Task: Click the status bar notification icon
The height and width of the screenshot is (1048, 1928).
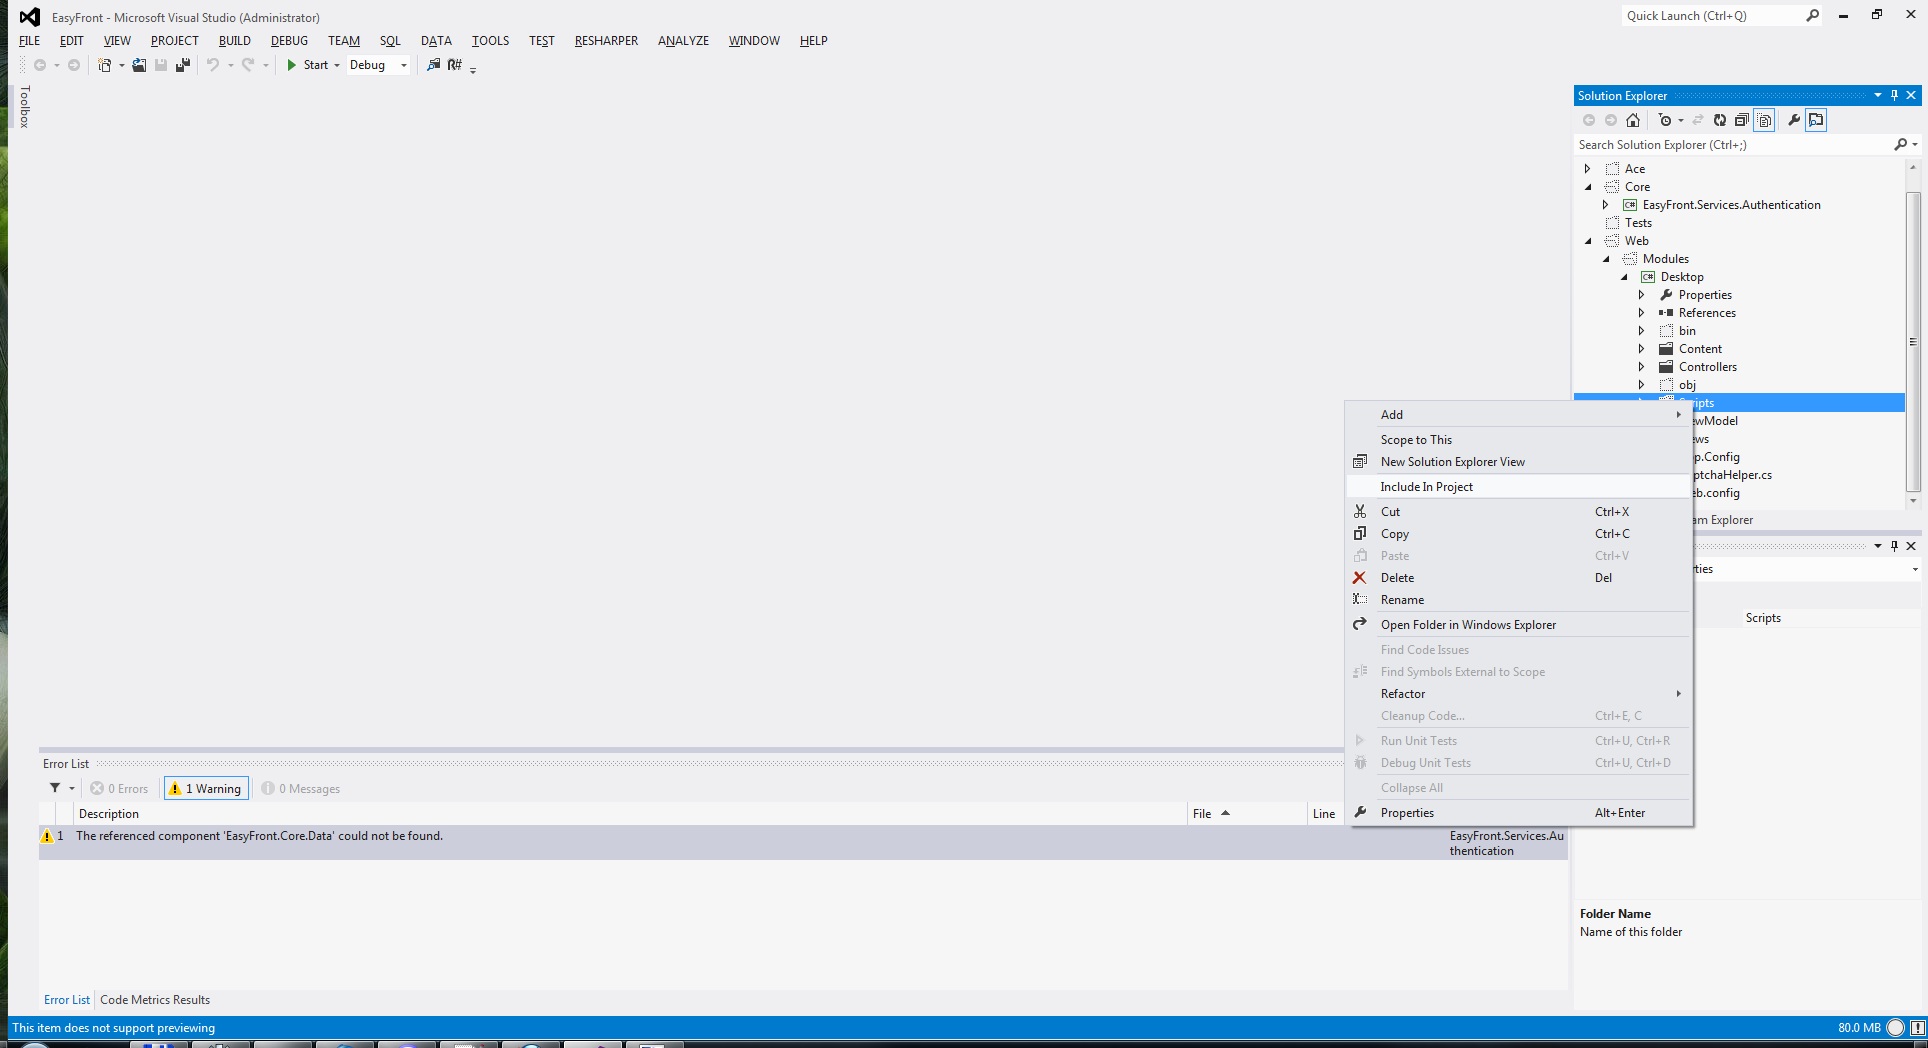Action: coord(1917,1027)
